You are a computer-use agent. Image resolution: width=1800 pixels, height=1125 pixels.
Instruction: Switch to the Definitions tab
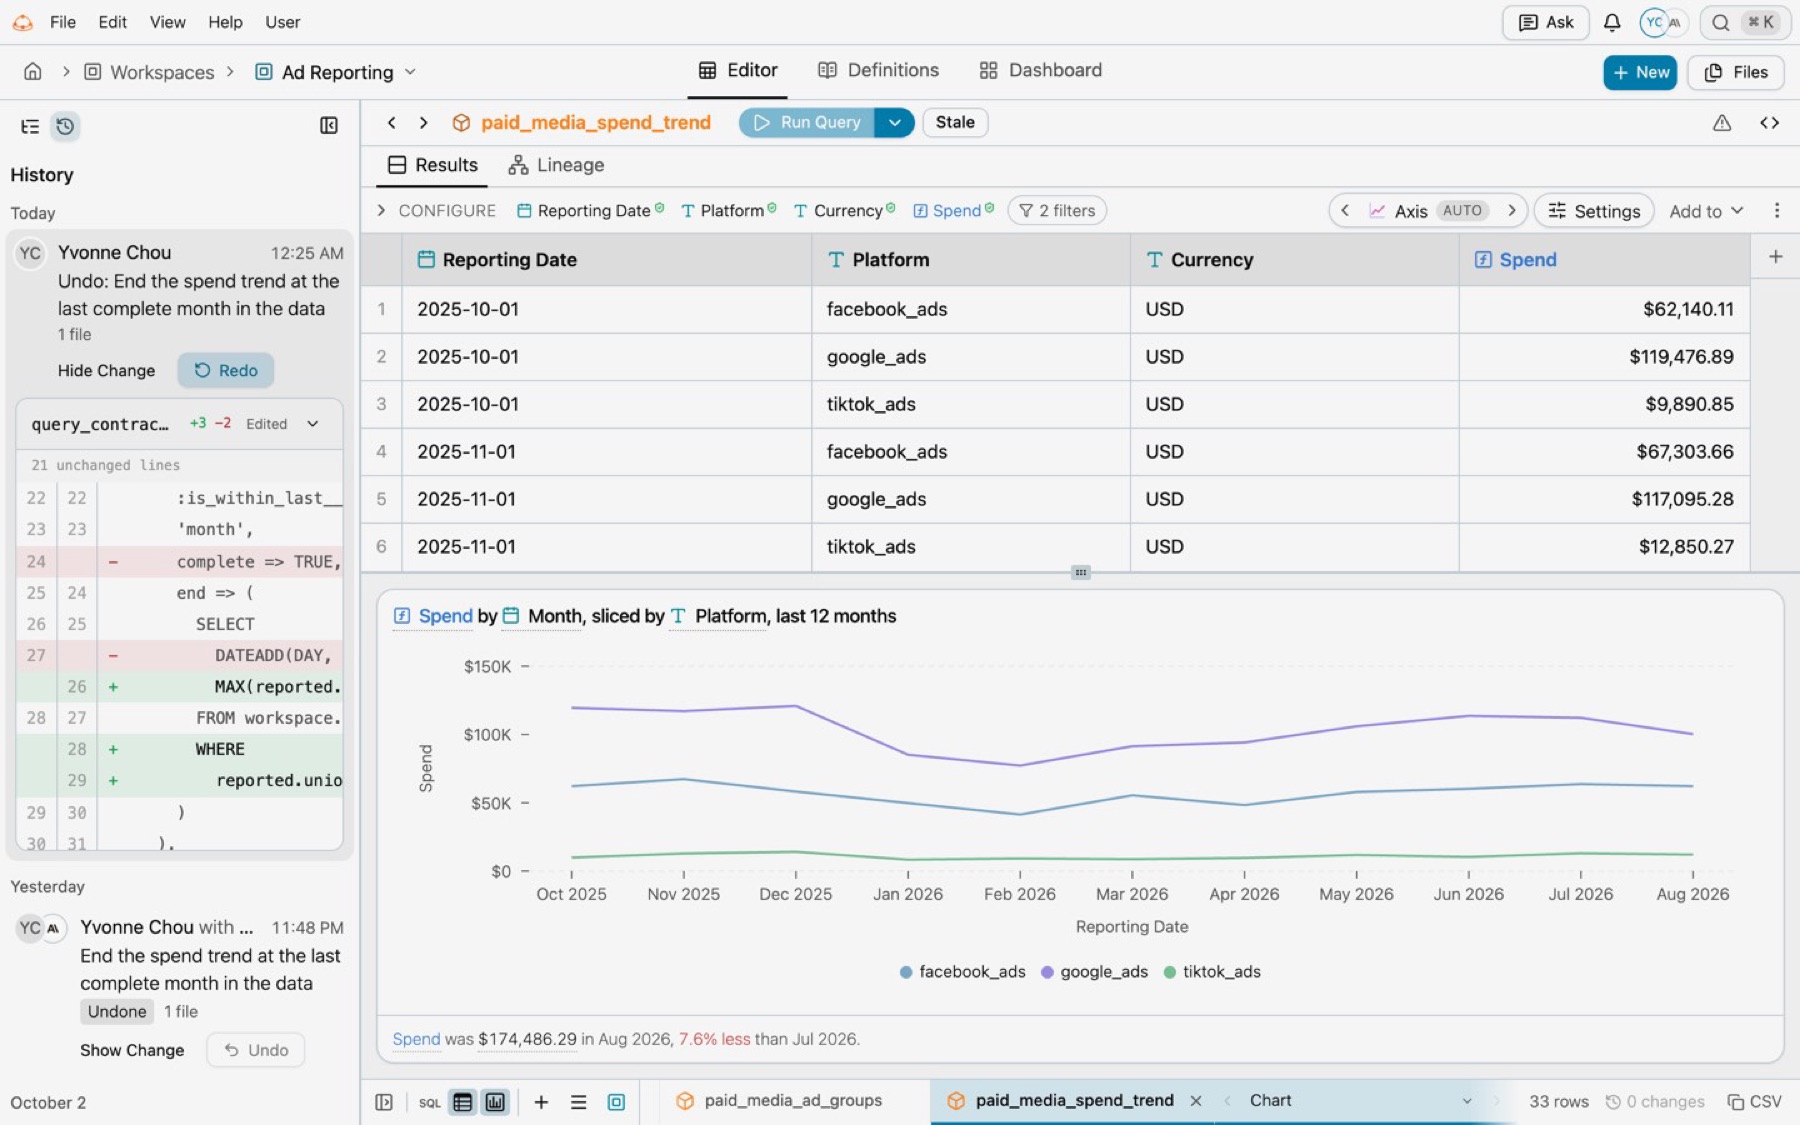(x=878, y=70)
